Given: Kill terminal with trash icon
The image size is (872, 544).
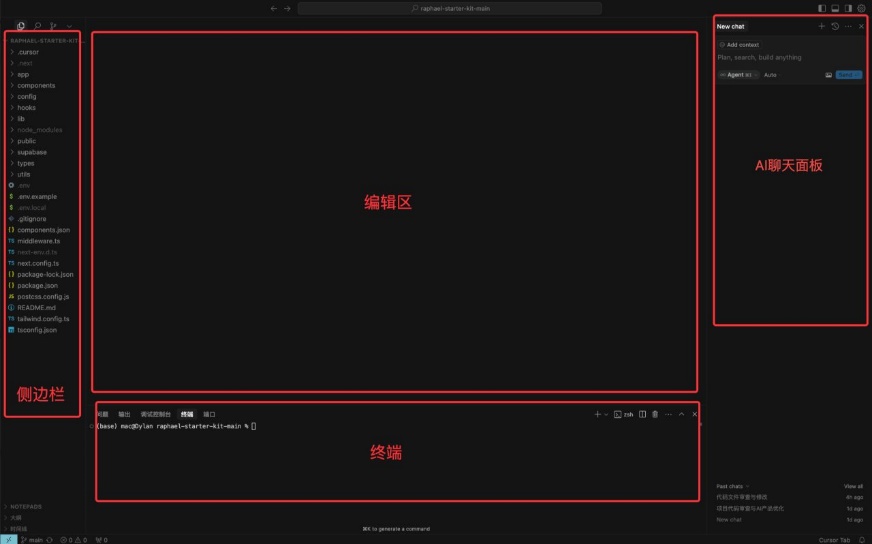Looking at the screenshot, I should [x=655, y=414].
